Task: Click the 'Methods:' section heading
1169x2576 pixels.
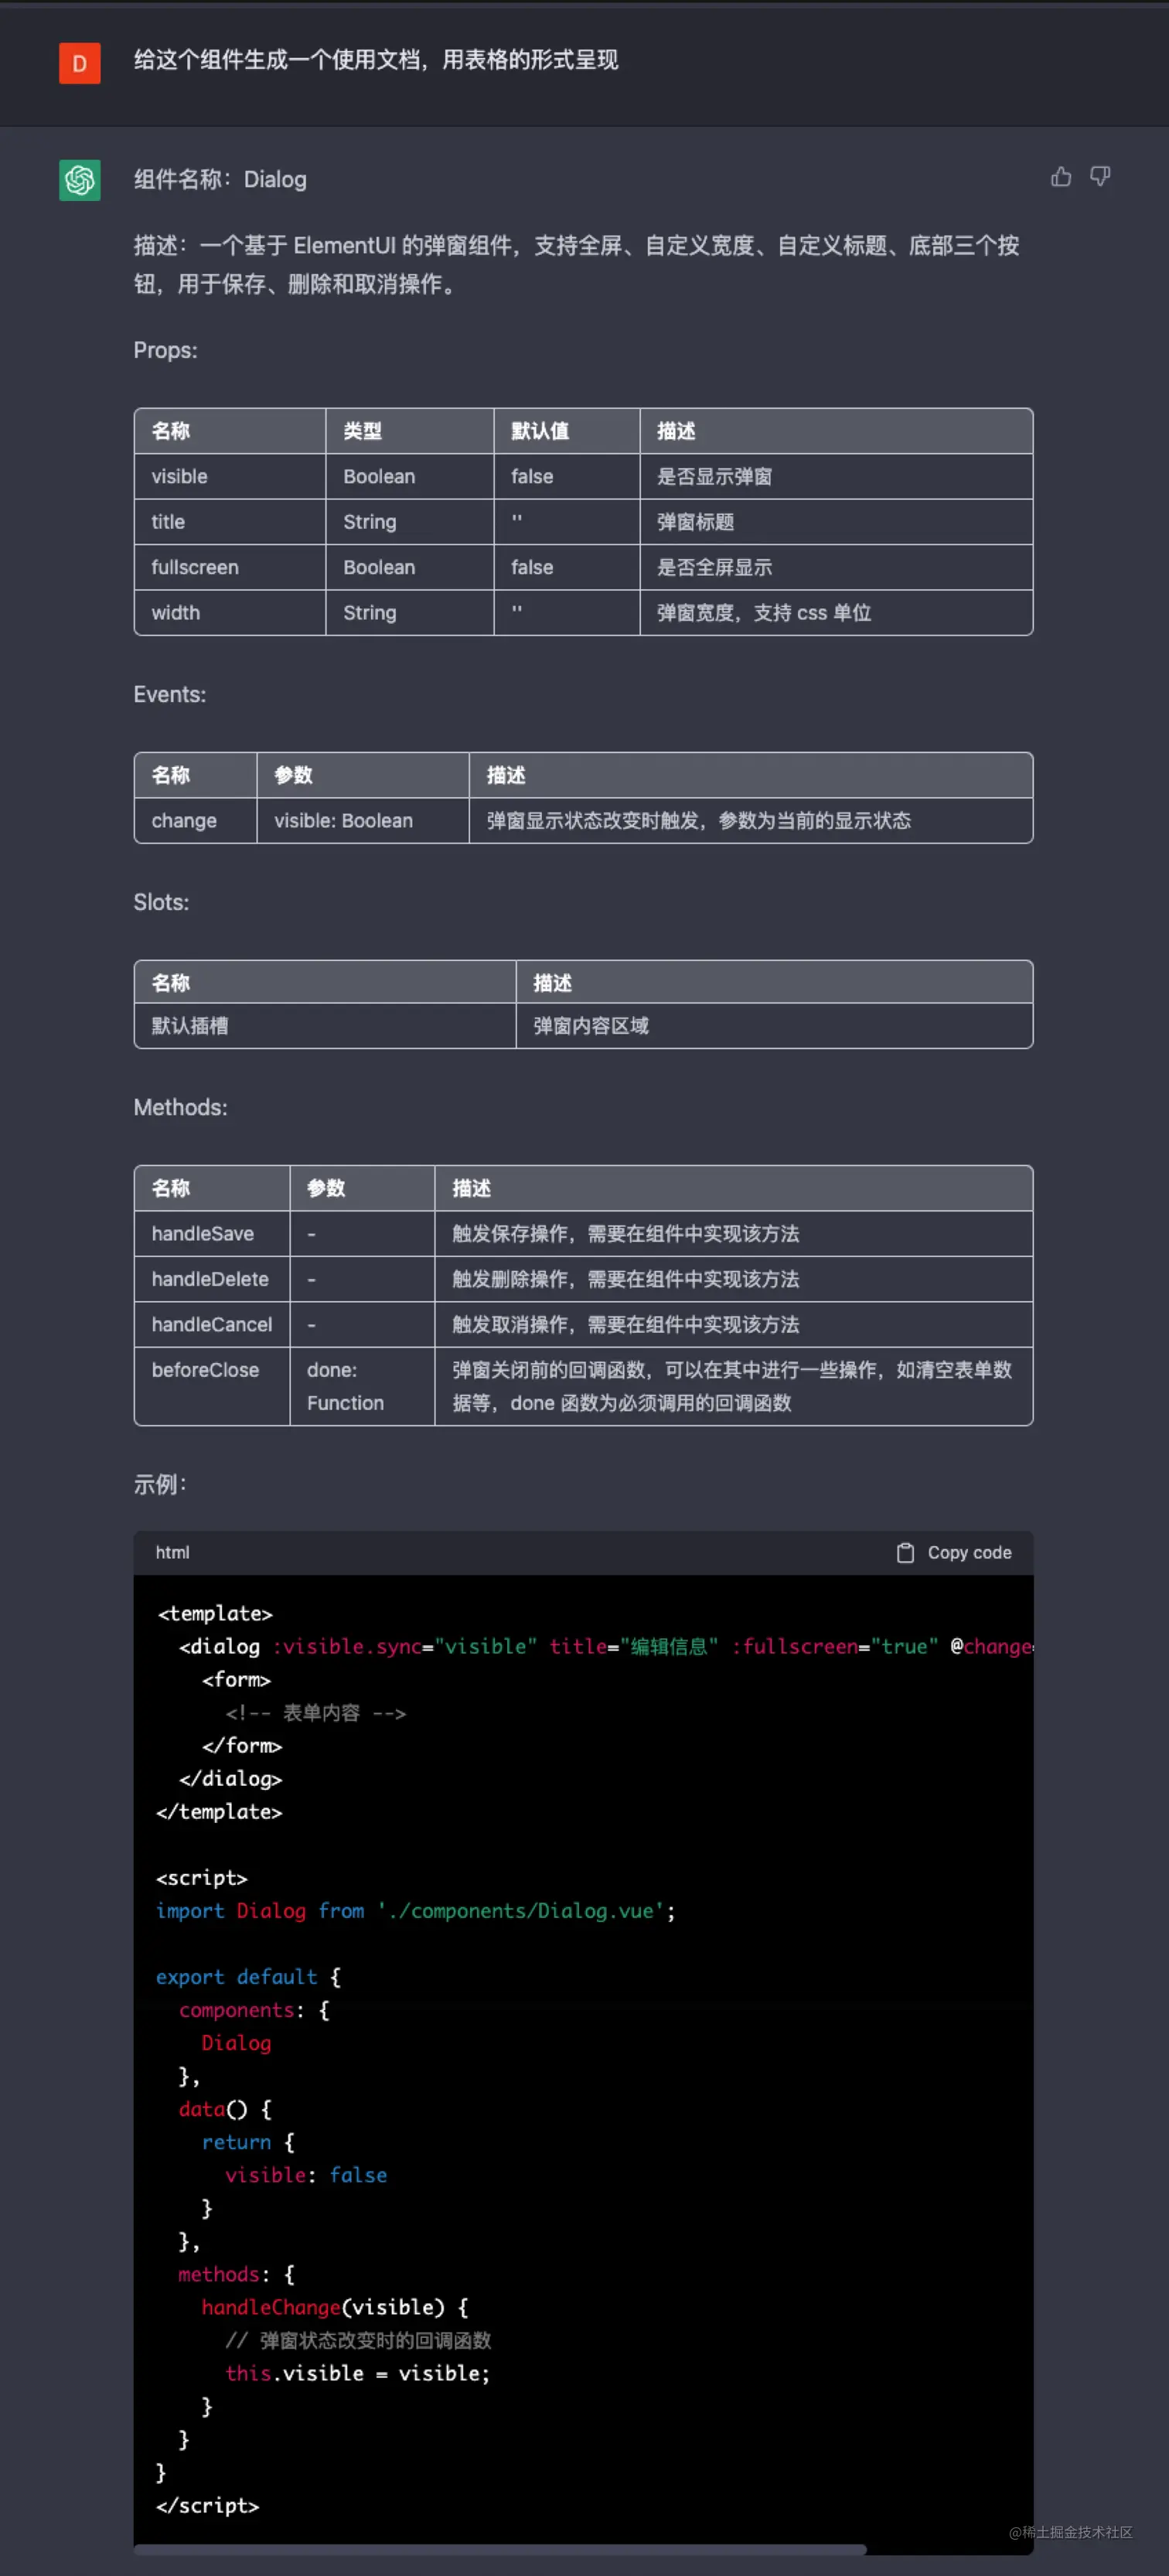Action: [181, 1107]
